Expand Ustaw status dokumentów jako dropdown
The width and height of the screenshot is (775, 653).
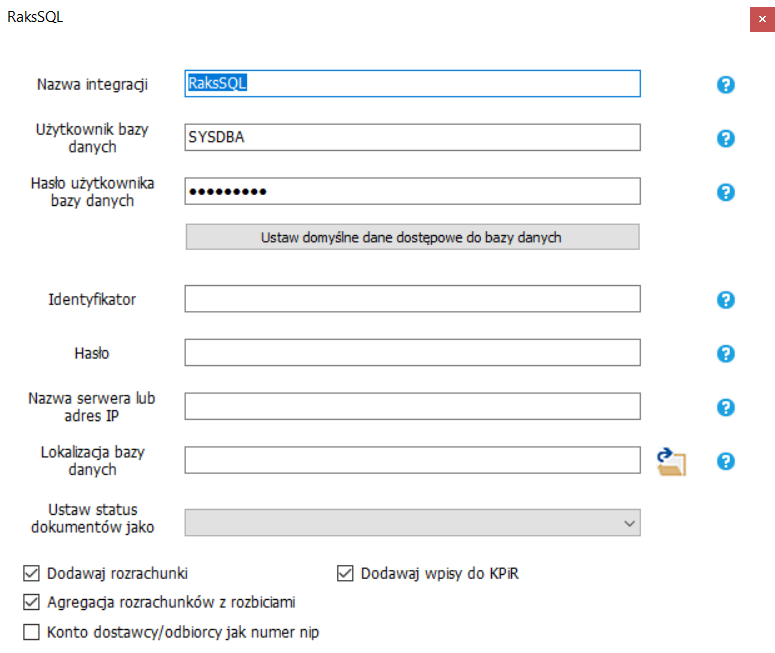(x=413, y=522)
